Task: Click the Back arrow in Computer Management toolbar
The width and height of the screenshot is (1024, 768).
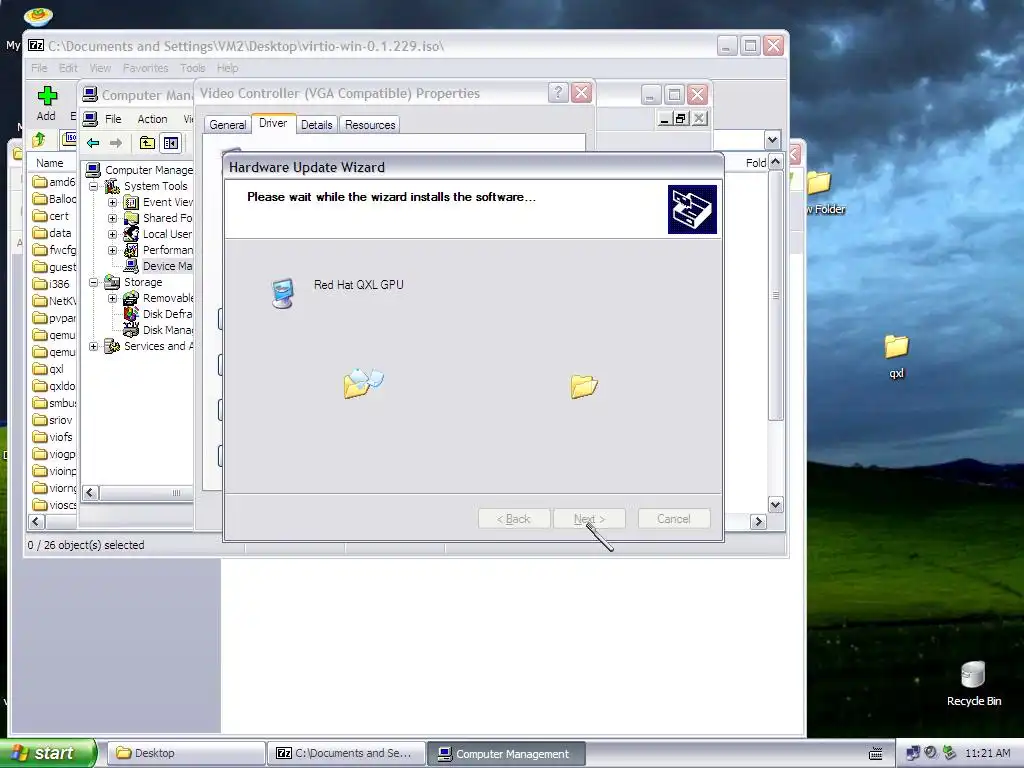Action: pos(93,143)
